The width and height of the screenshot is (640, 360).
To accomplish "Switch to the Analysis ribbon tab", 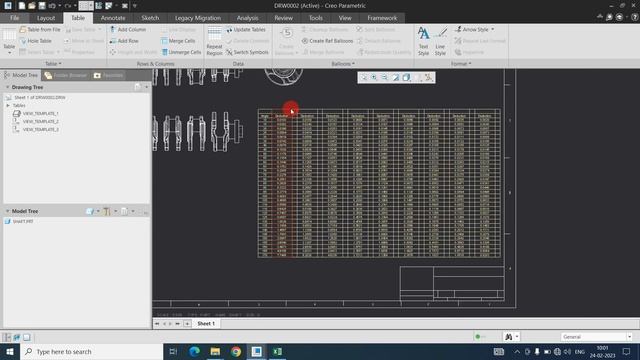I will (x=247, y=18).
